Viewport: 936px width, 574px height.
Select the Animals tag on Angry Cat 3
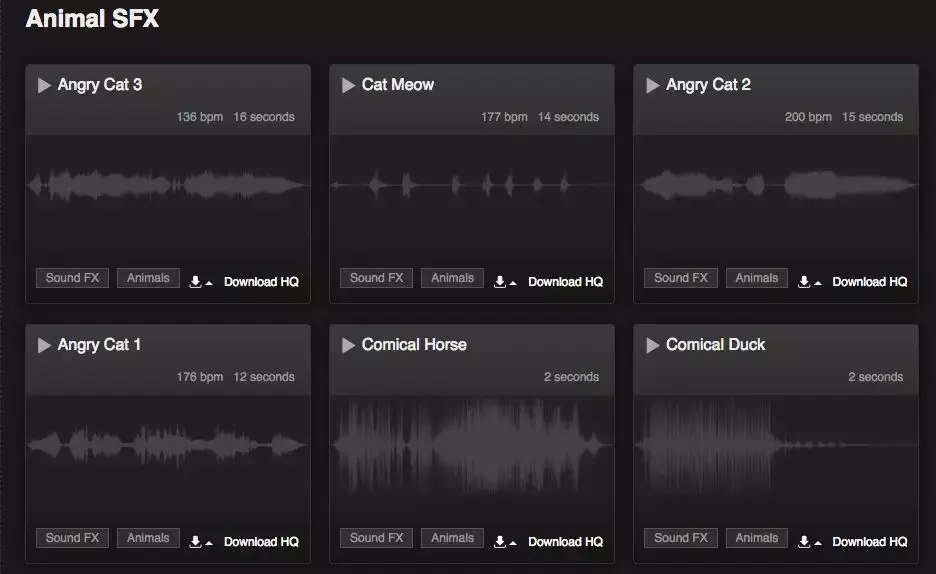(x=148, y=278)
